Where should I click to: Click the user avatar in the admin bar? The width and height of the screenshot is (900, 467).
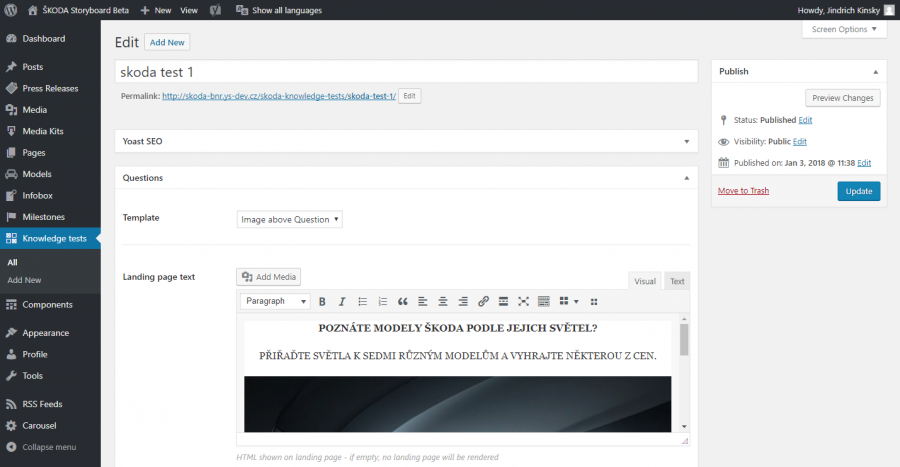[889, 10]
